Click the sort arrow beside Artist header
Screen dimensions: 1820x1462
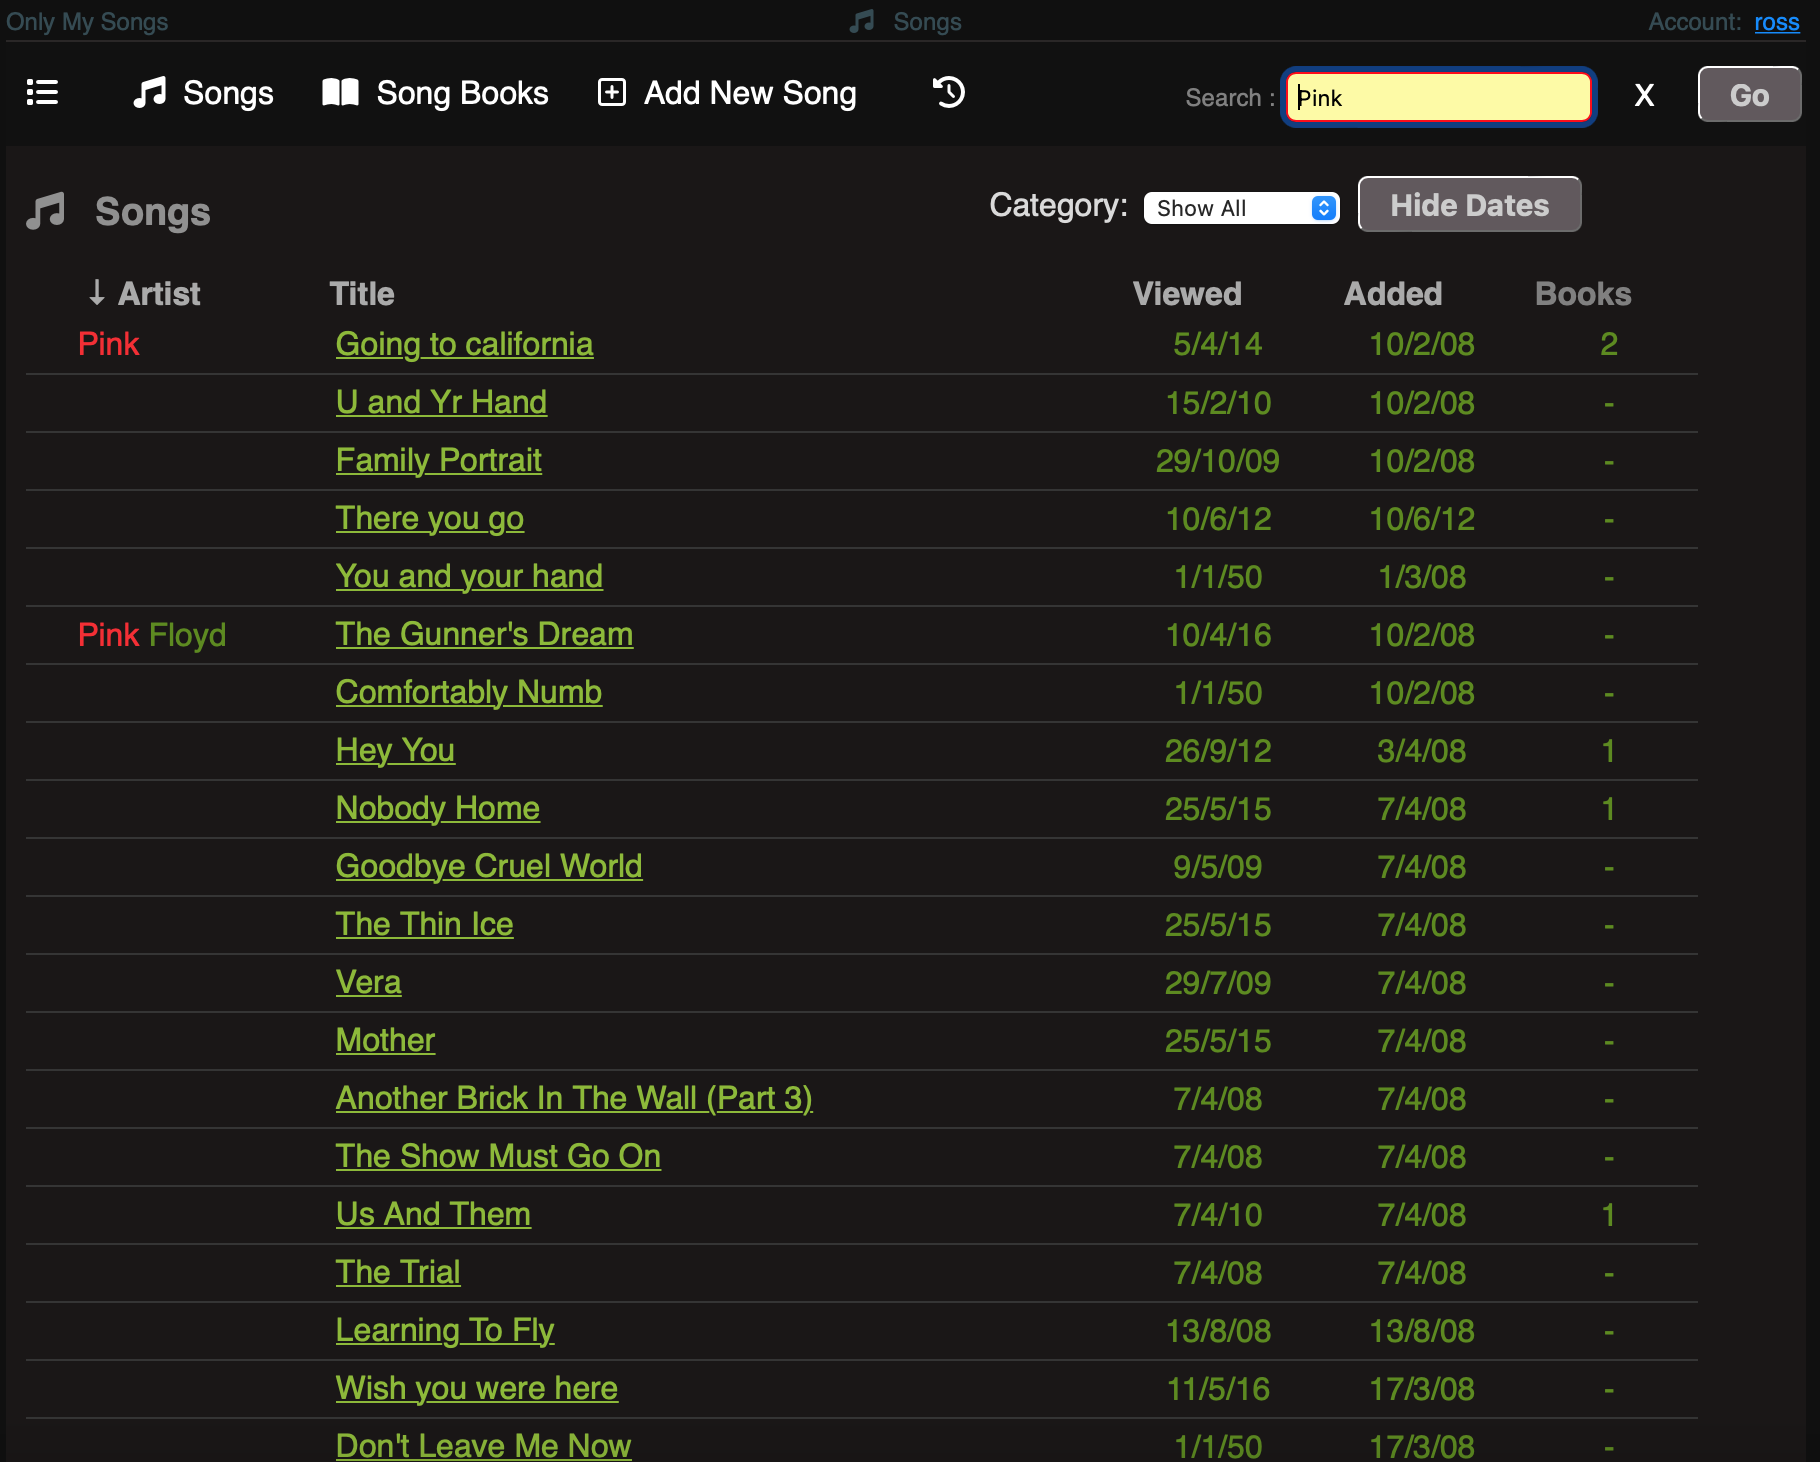click(x=96, y=293)
